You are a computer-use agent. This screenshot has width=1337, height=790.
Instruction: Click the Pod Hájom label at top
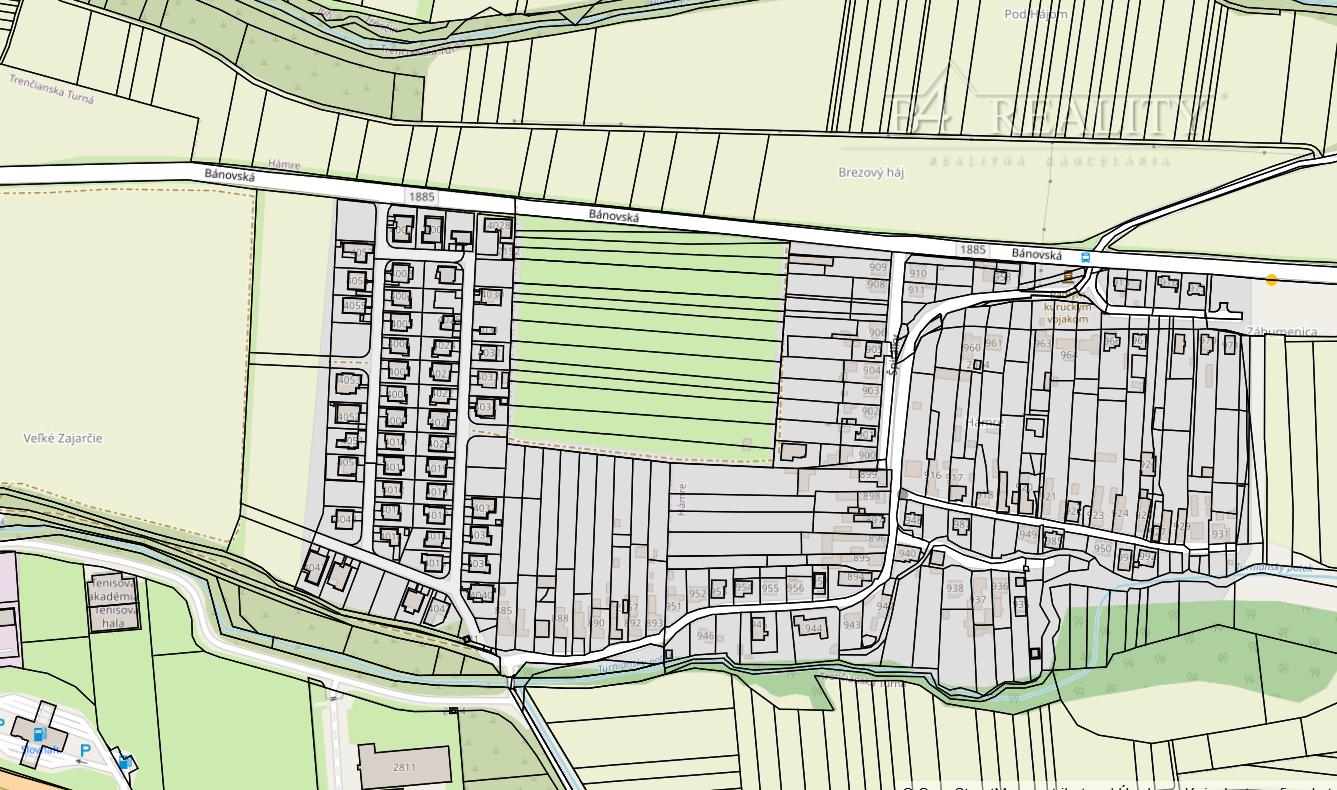pyautogui.click(x=1036, y=14)
